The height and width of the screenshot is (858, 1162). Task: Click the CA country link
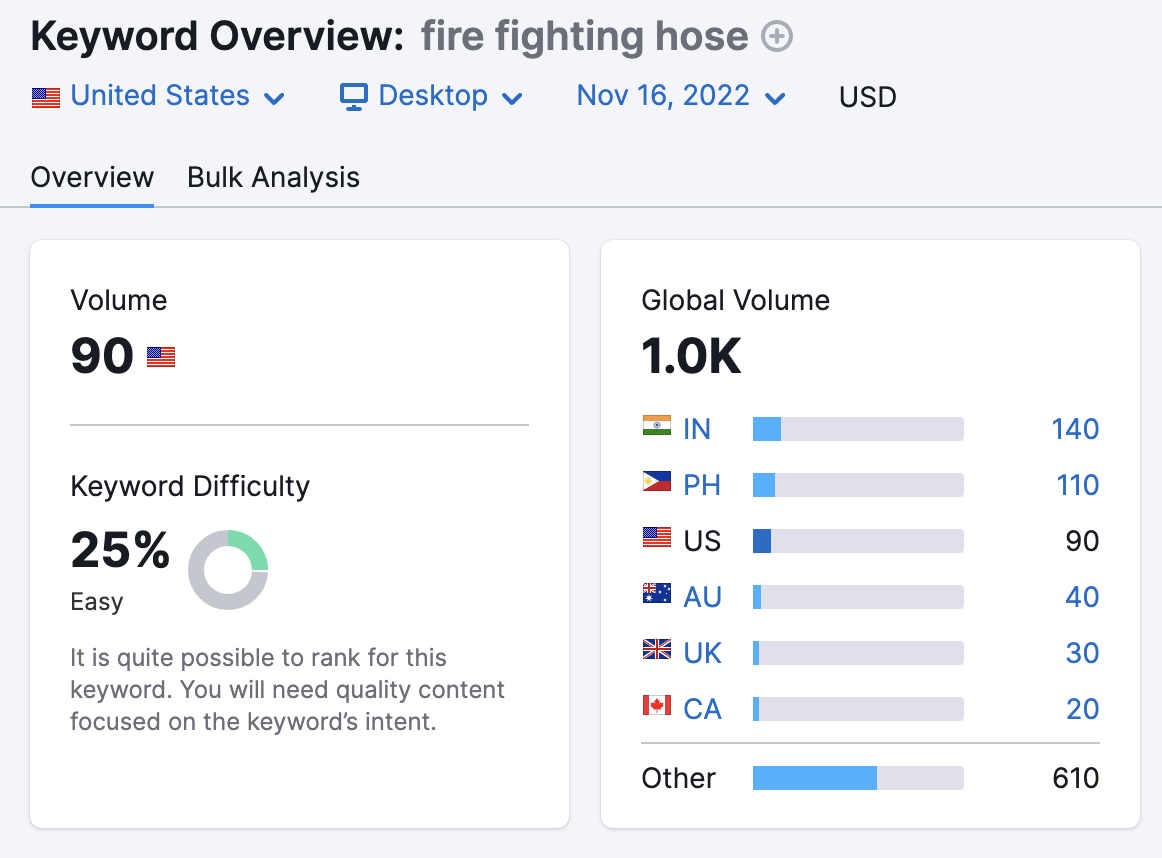[x=702, y=709]
